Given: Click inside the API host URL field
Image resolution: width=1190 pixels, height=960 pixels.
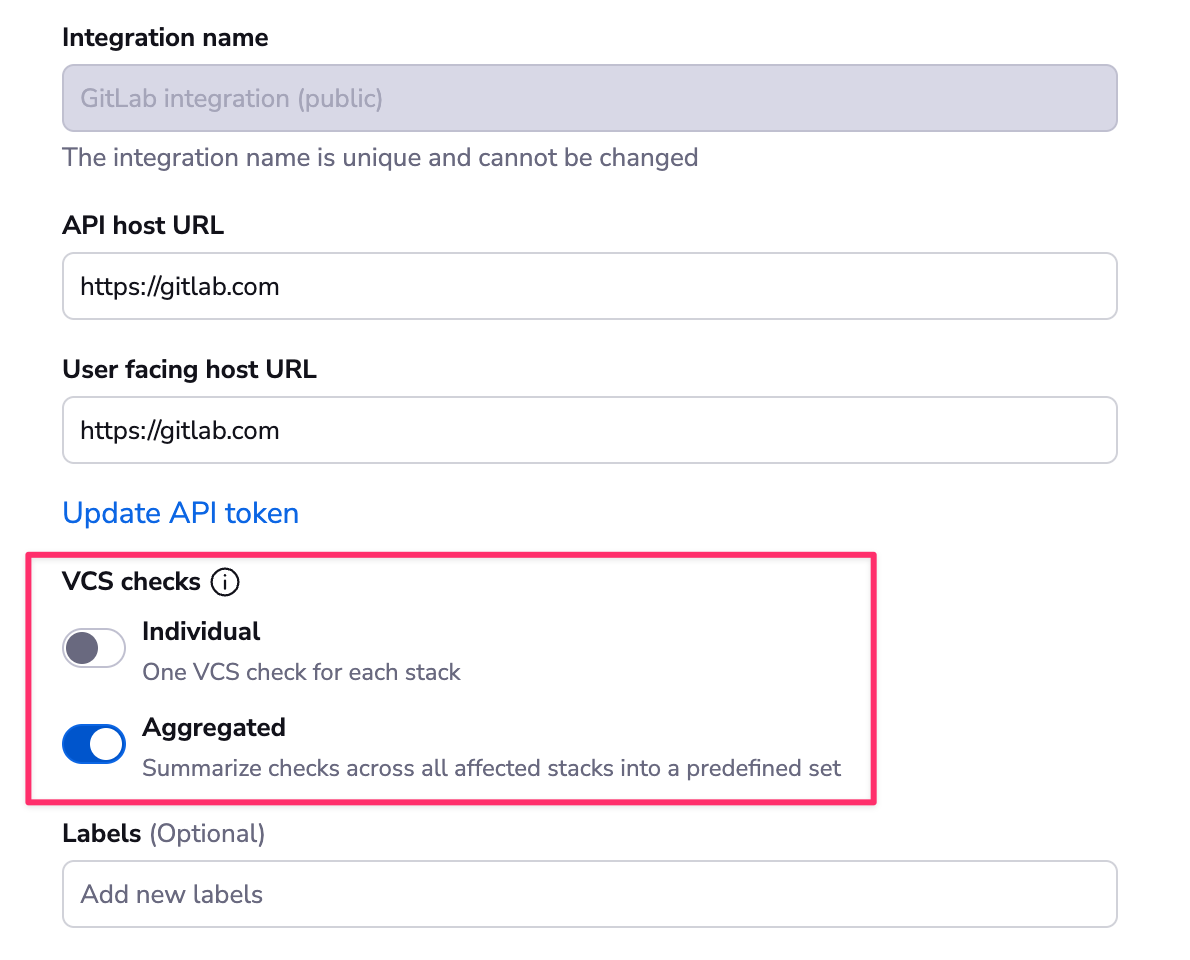Looking at the screenshot, I should tap(589, 286).
